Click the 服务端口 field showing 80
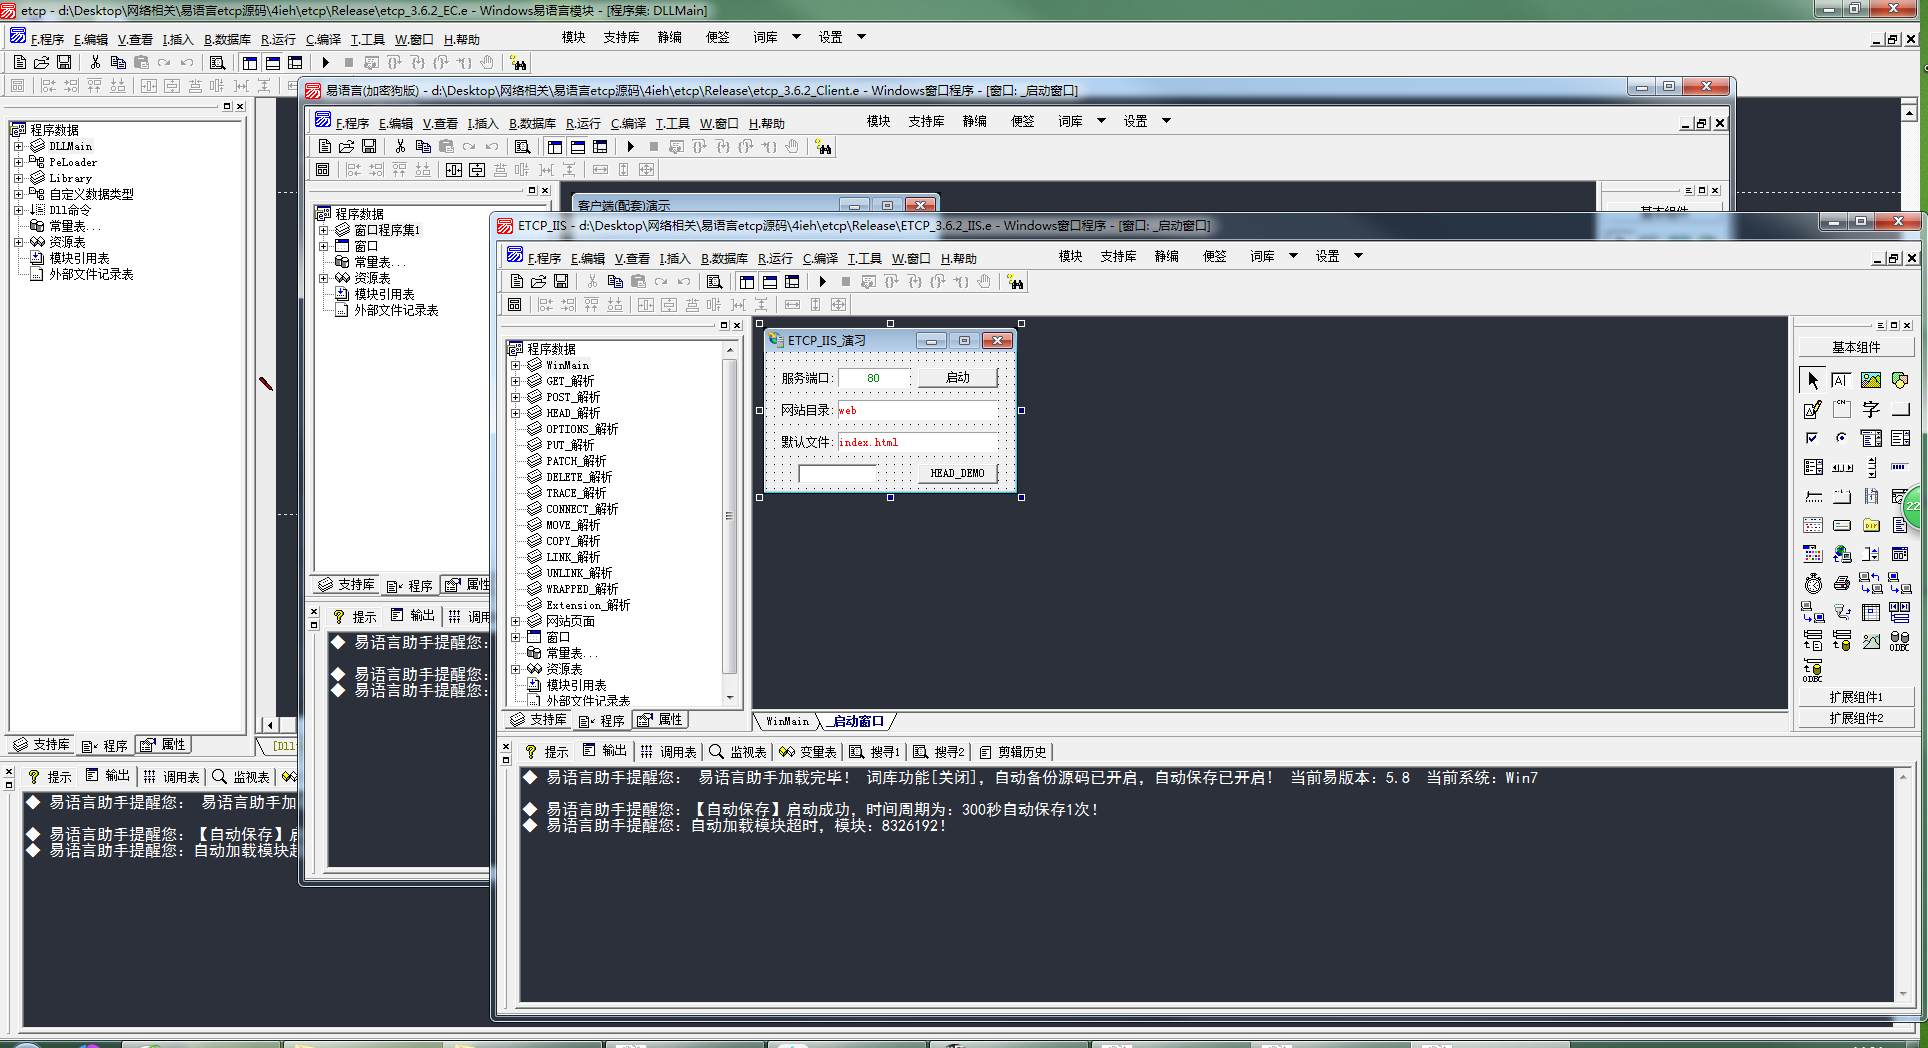1928x1048 pixels. pos(874,378)
